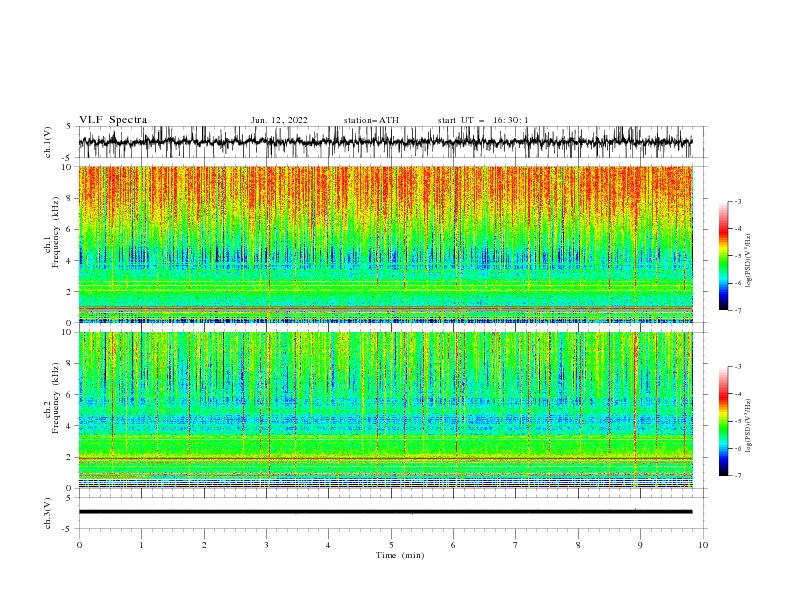
Task: Click the time axis tick label '3'
Action: click(266, 545)
